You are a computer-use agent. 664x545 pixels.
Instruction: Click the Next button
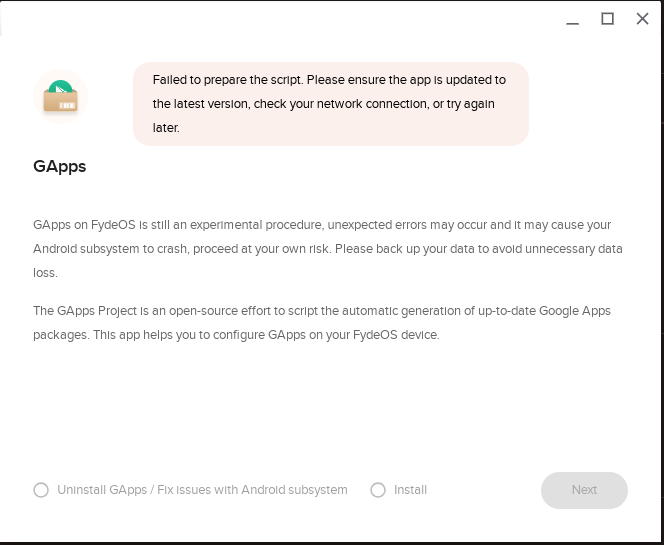point(584,490)
